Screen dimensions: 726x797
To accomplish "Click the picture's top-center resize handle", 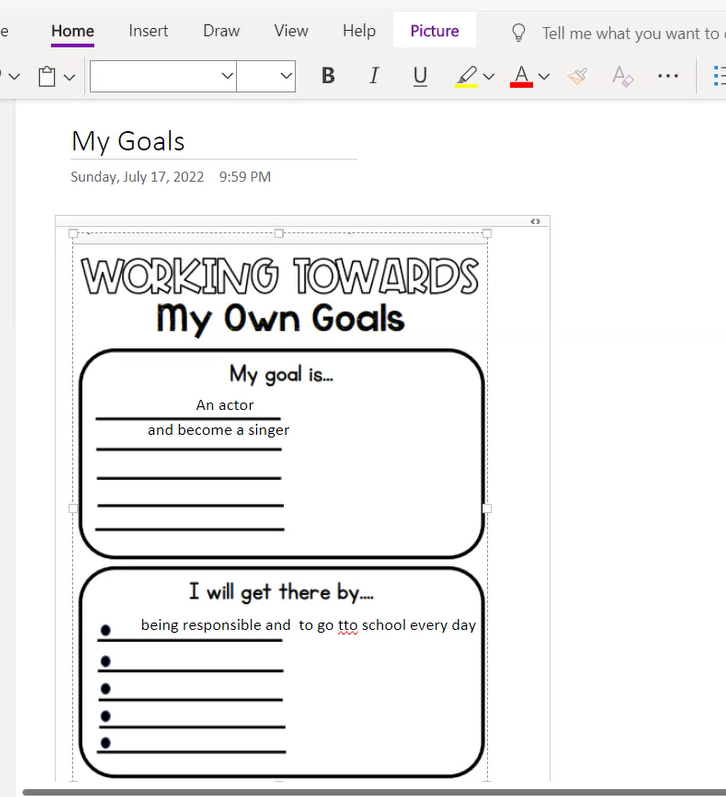I will (x=279, y=233).
